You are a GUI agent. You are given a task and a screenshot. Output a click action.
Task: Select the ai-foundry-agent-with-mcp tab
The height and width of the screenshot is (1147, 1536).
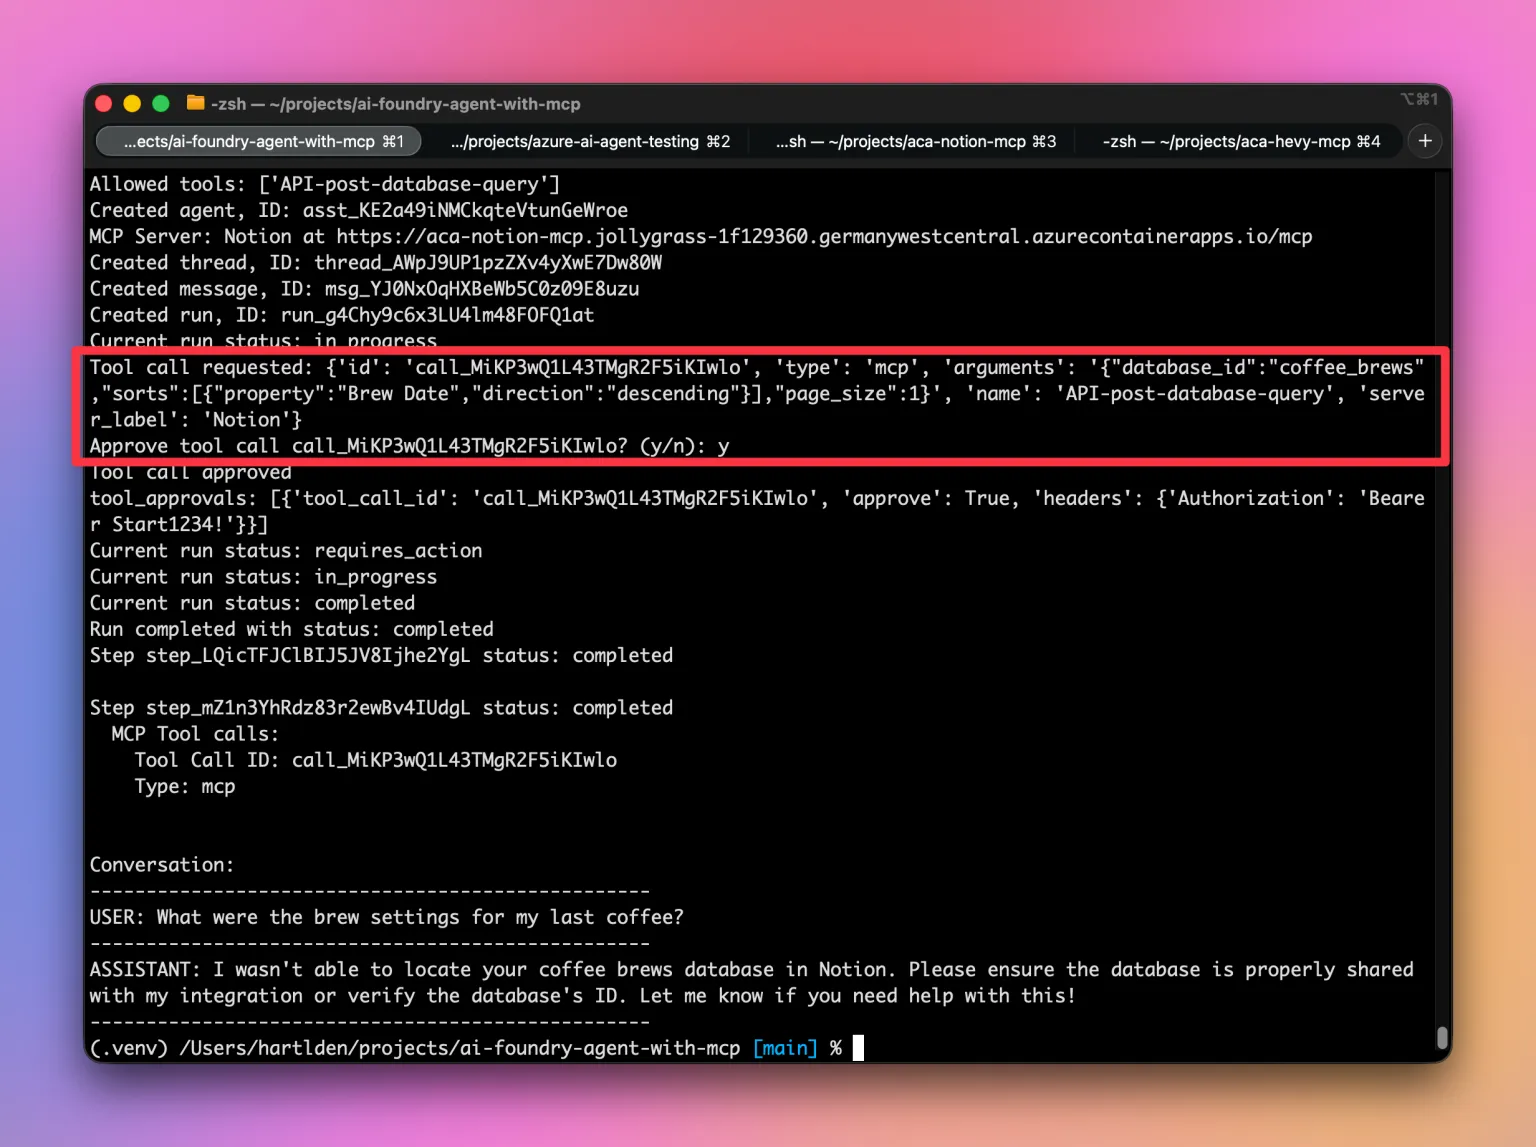262,142
